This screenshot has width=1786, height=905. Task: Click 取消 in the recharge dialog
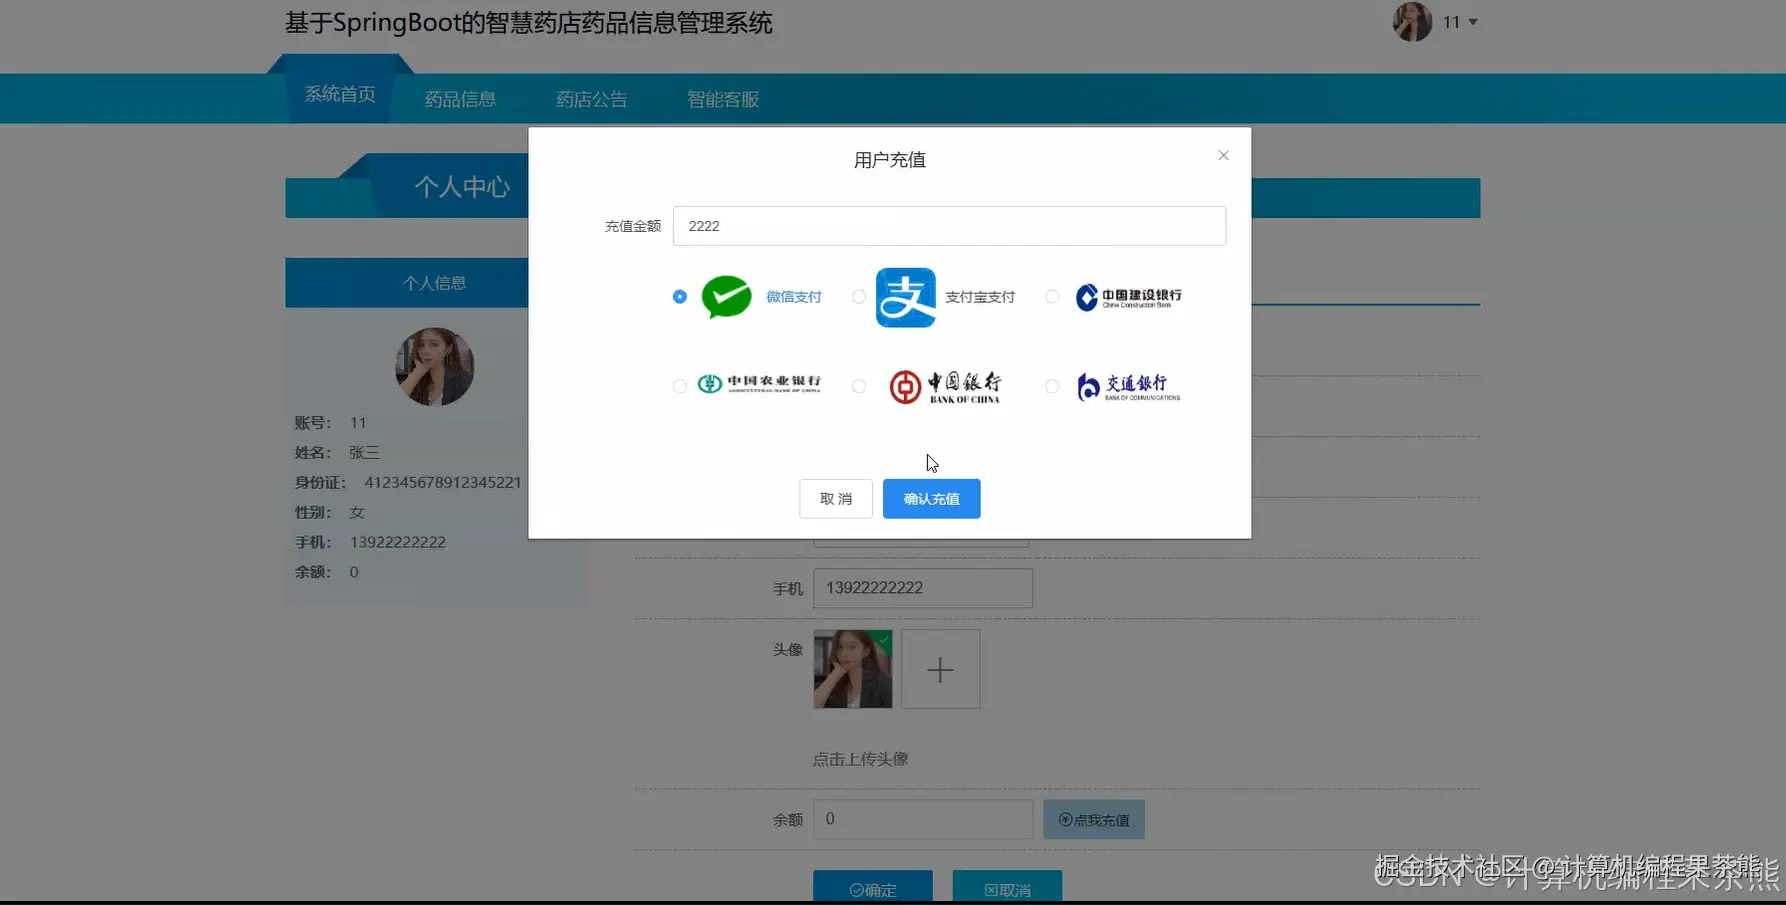(x=835, y=498)
